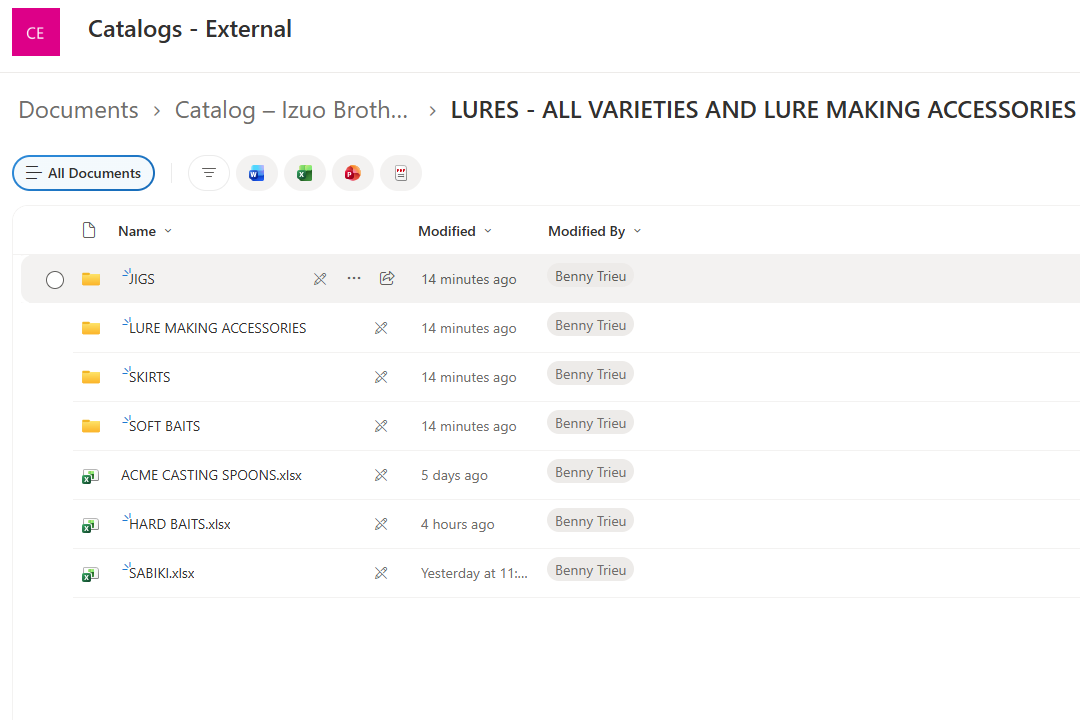
Task: Share the JIGS folder
Action: pos(387,278)
